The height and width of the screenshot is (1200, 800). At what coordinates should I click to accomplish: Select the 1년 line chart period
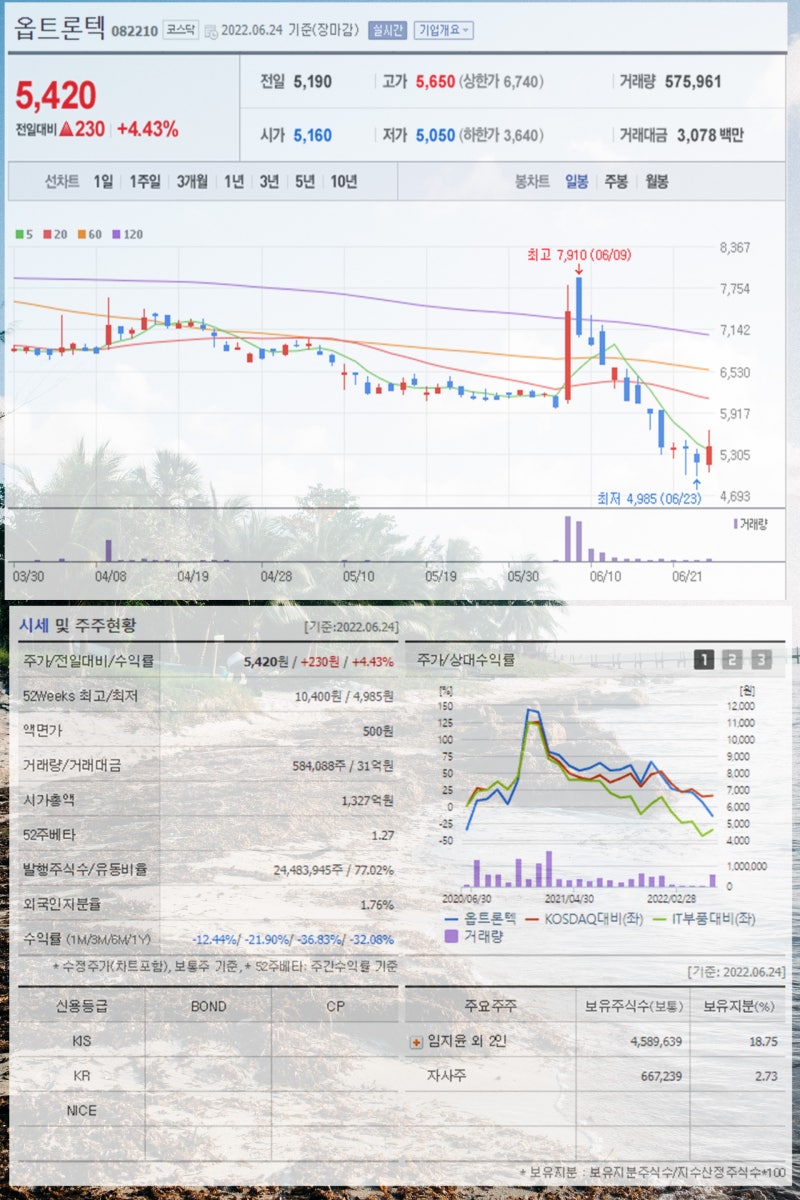click(234, 182)
